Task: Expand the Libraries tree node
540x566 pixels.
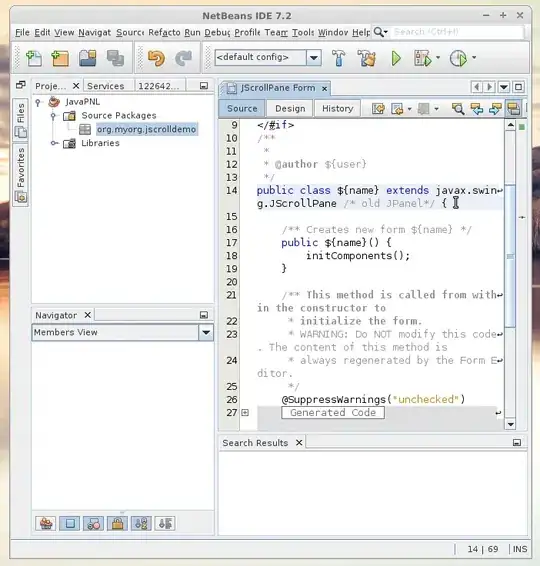Action: click(54, 143)
